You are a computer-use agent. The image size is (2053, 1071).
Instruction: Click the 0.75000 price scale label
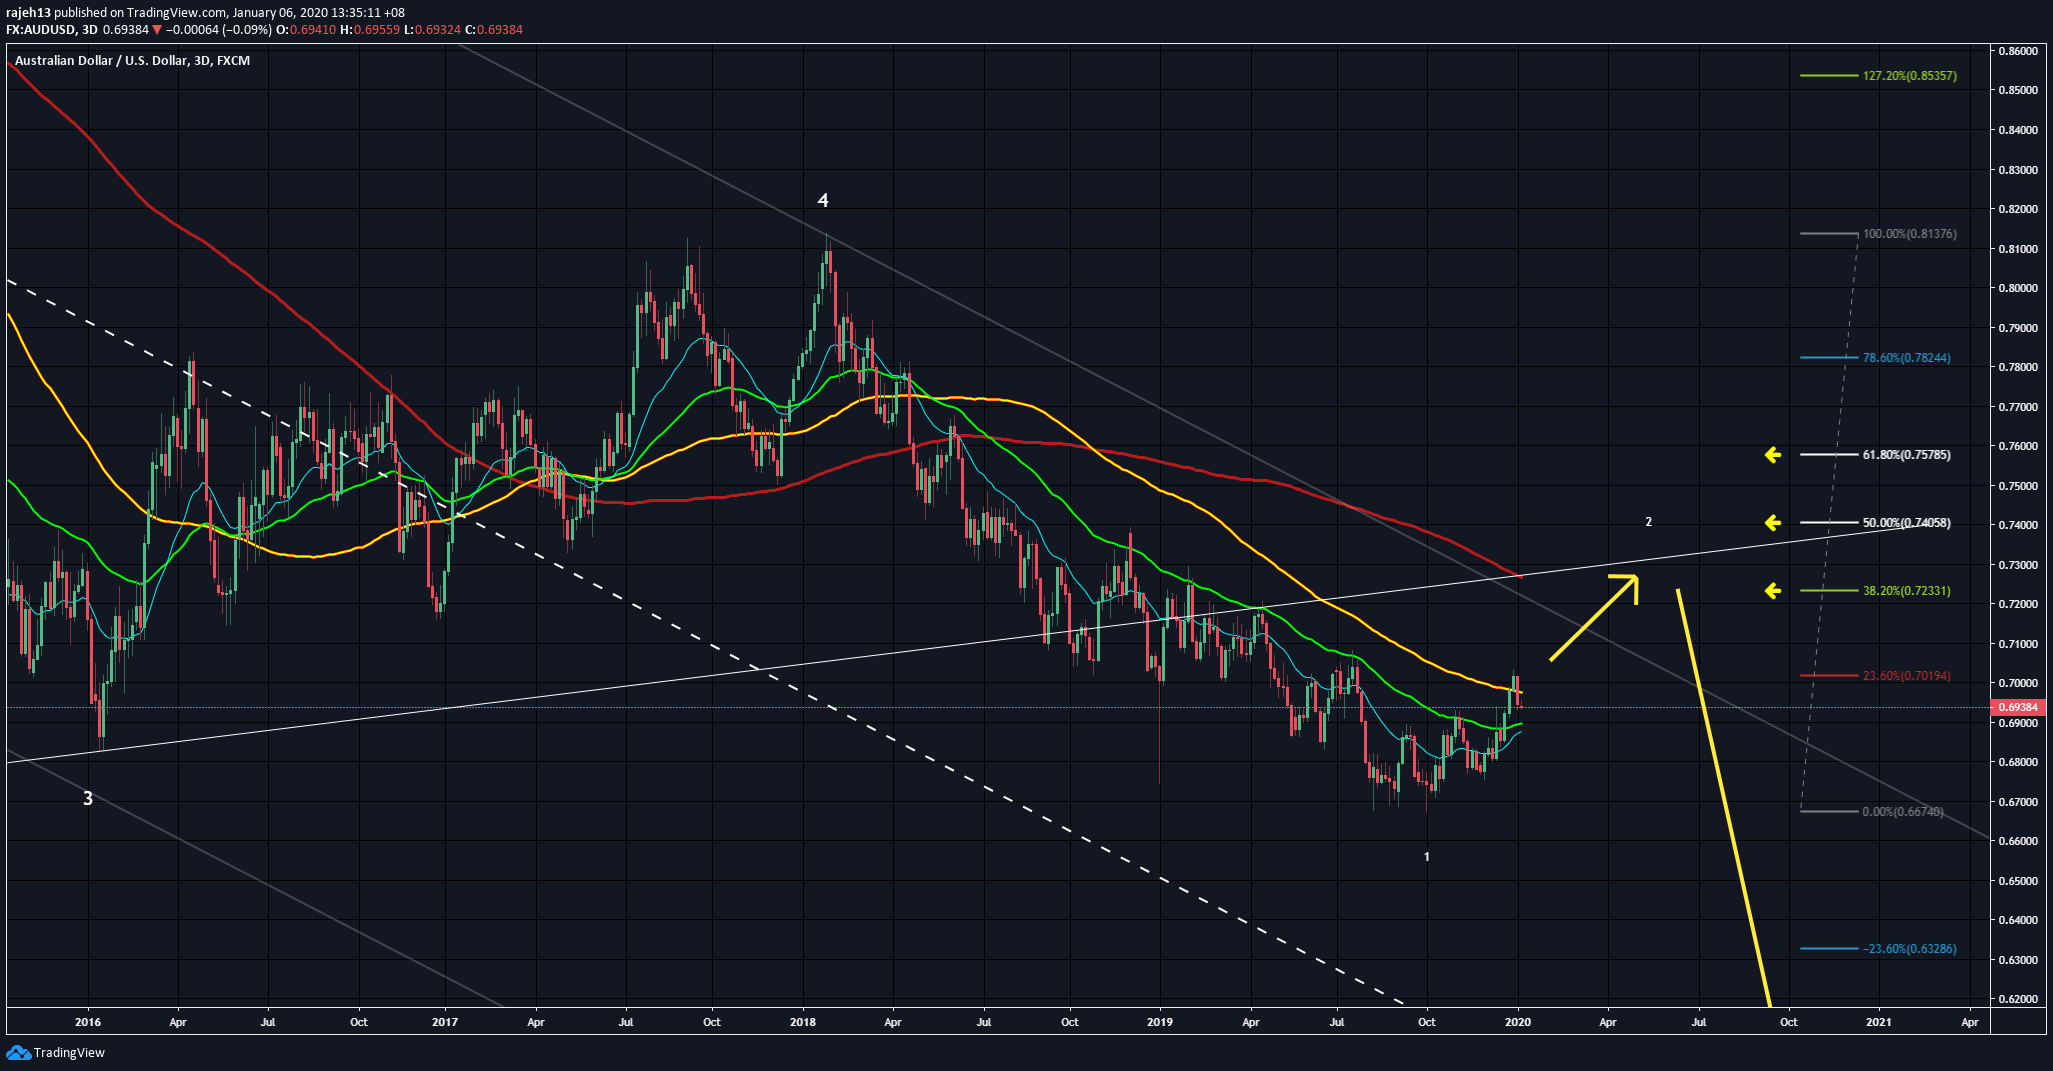pos(2017,486)
